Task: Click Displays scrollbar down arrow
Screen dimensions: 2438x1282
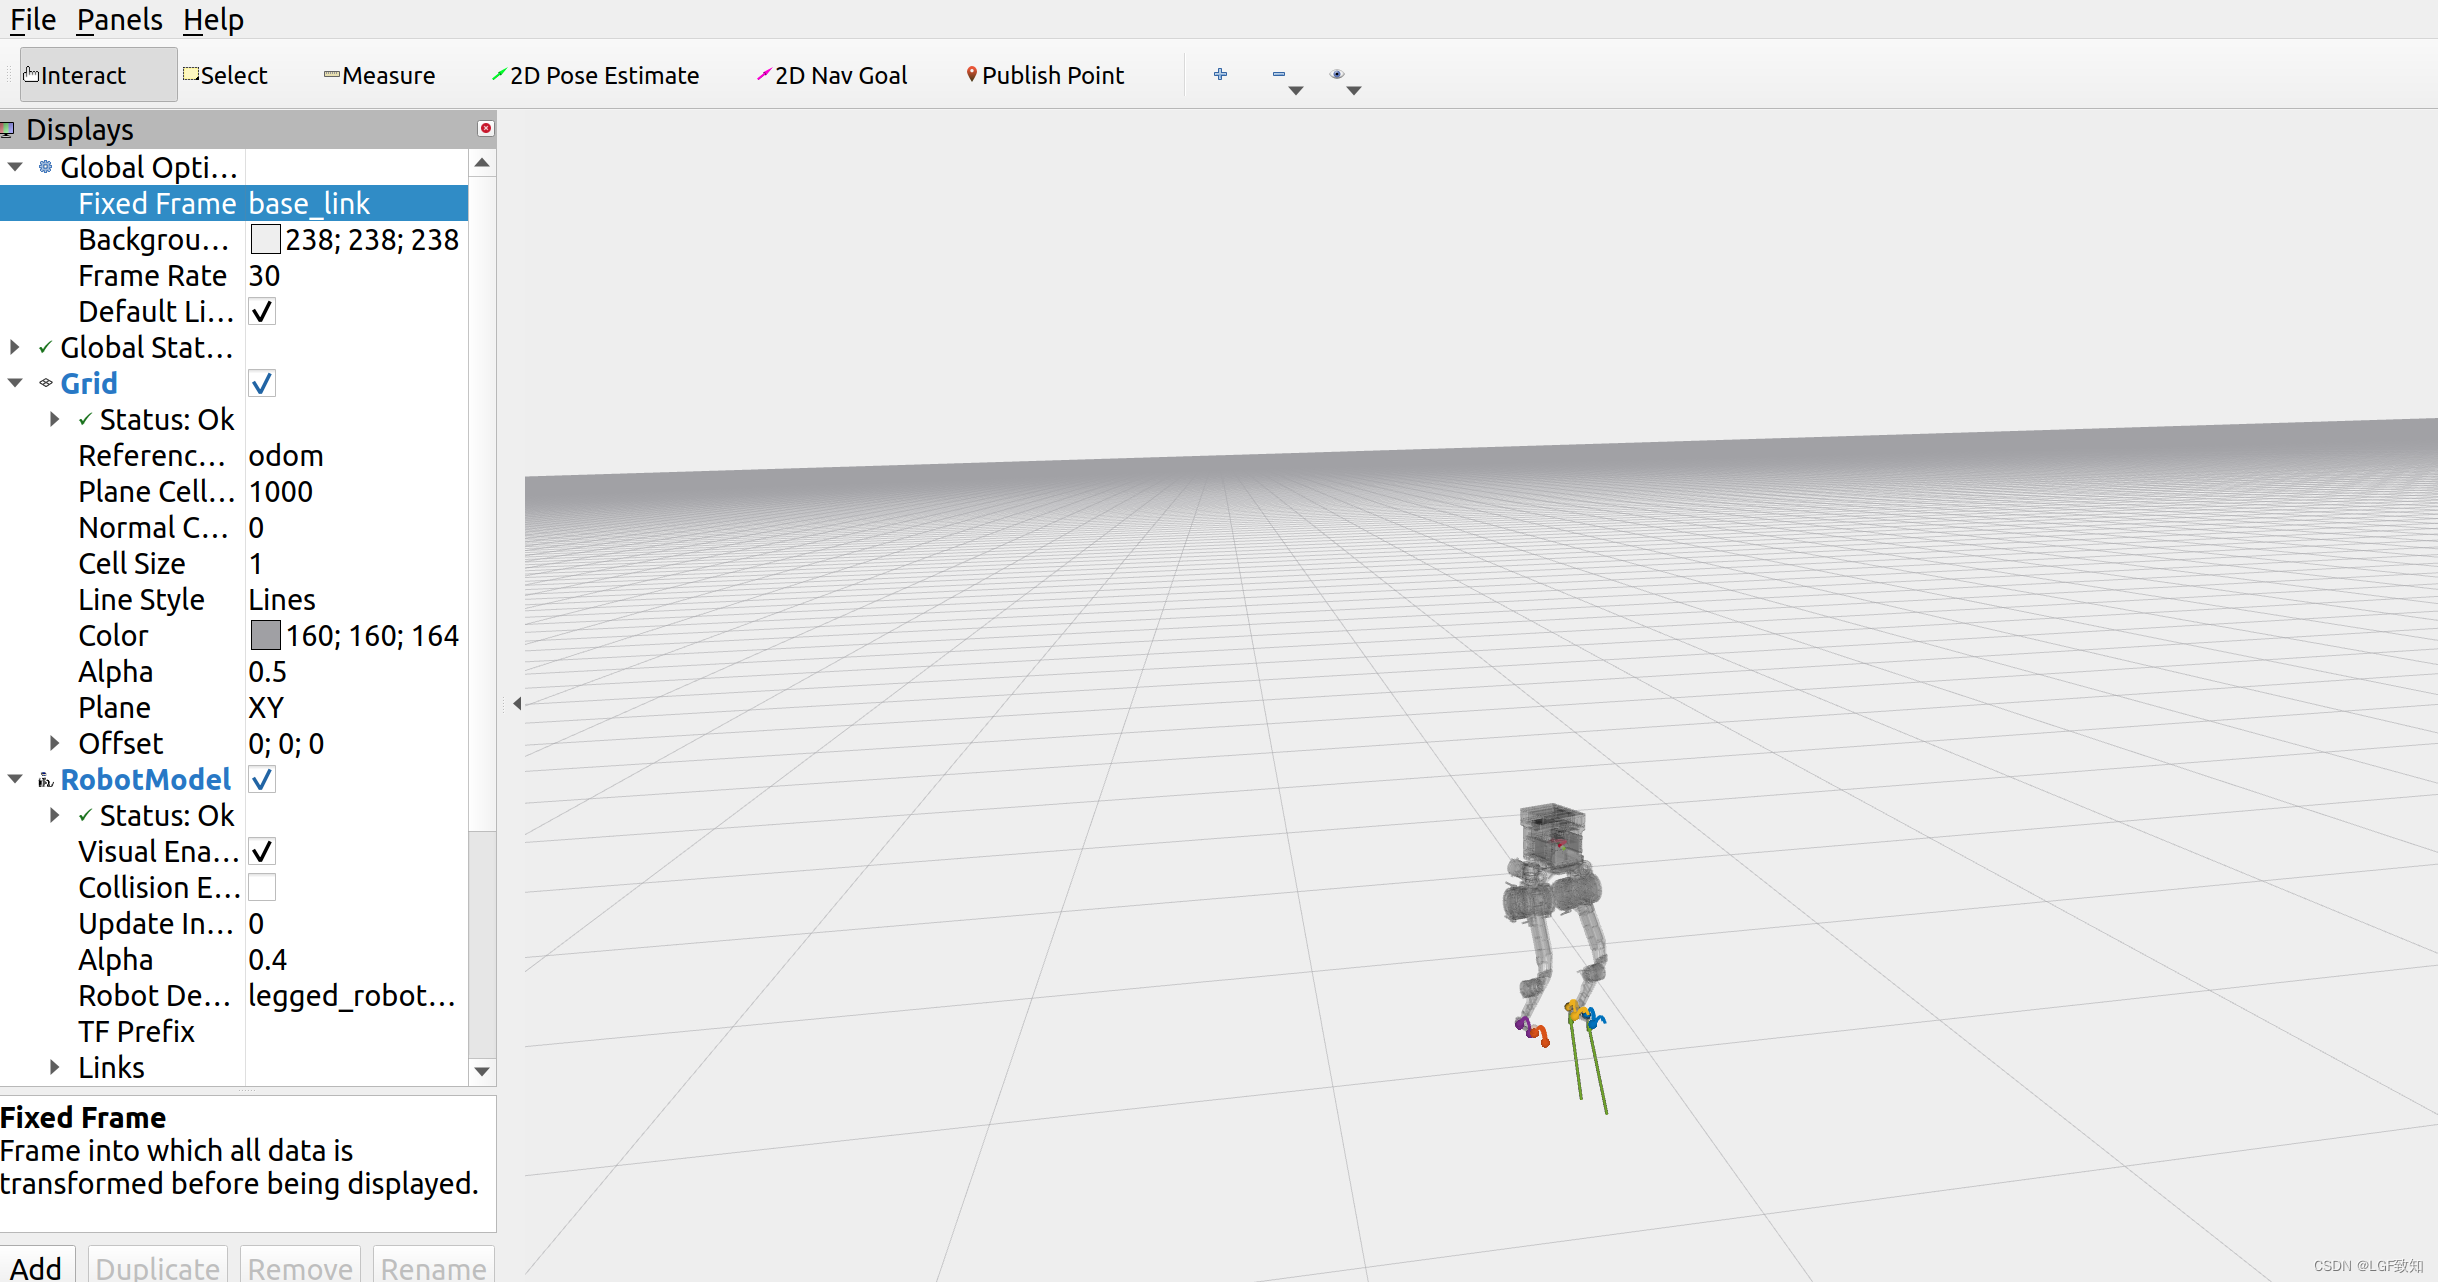Action: [482, 1072]
